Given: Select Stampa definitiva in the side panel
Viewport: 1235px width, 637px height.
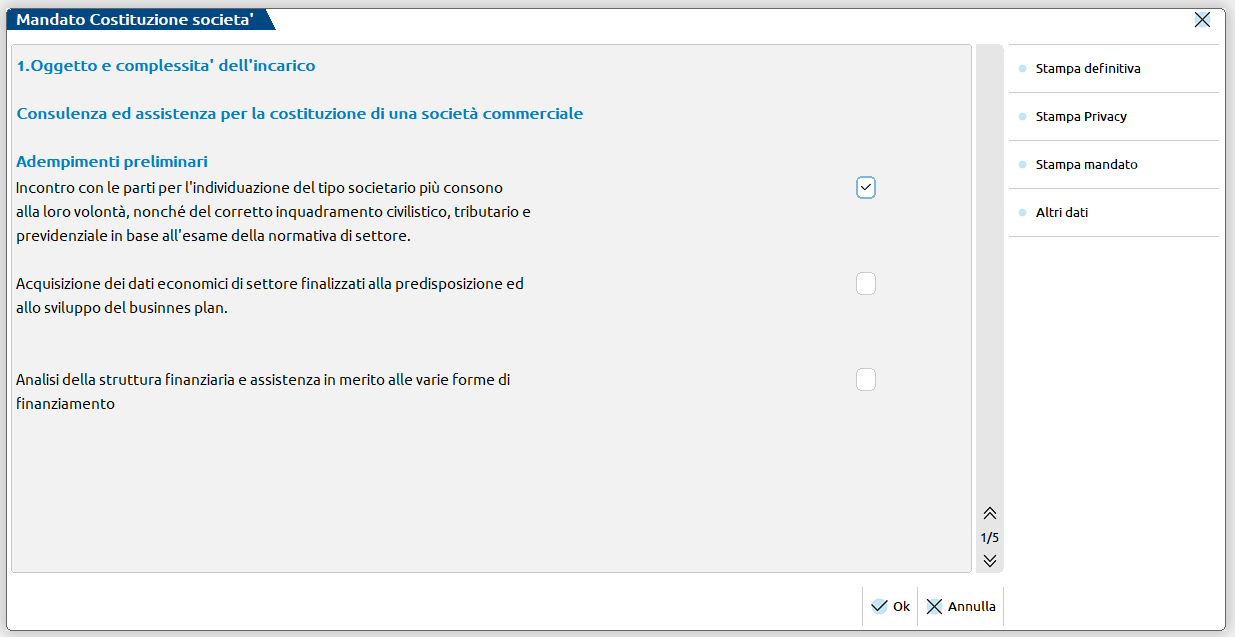Looking at the screenshot, I should coord(1088,69).
